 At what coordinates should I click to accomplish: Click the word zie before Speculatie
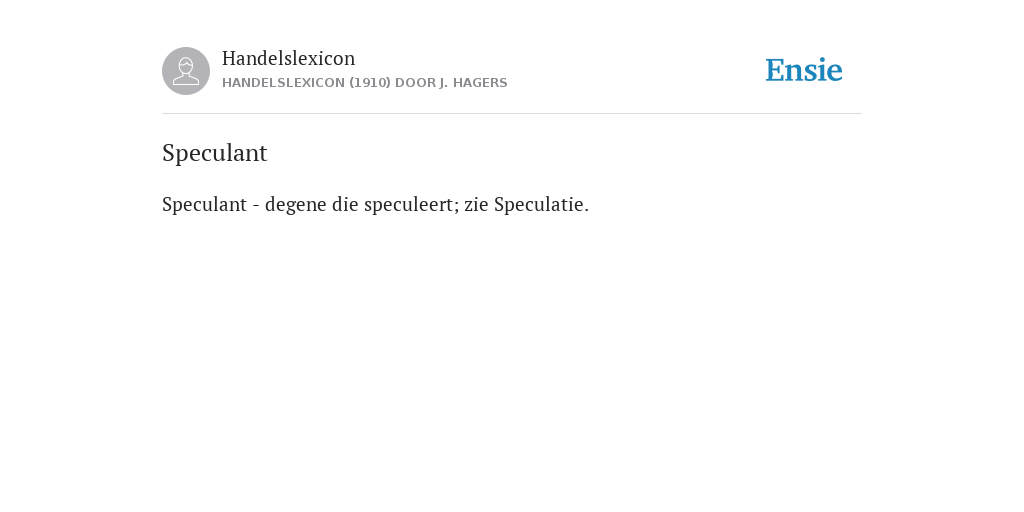point(477,204)
